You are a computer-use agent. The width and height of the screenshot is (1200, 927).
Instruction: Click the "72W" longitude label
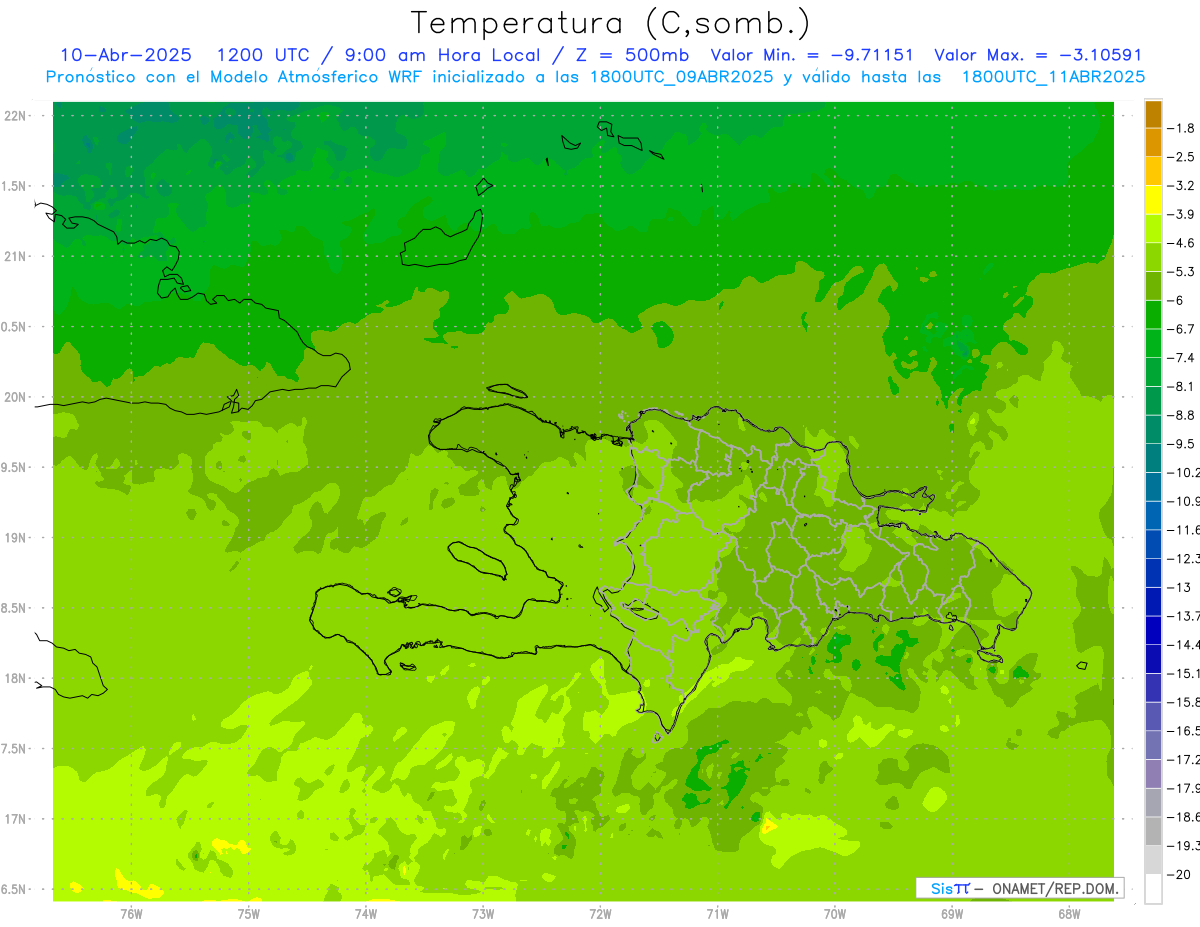(600, 913)
